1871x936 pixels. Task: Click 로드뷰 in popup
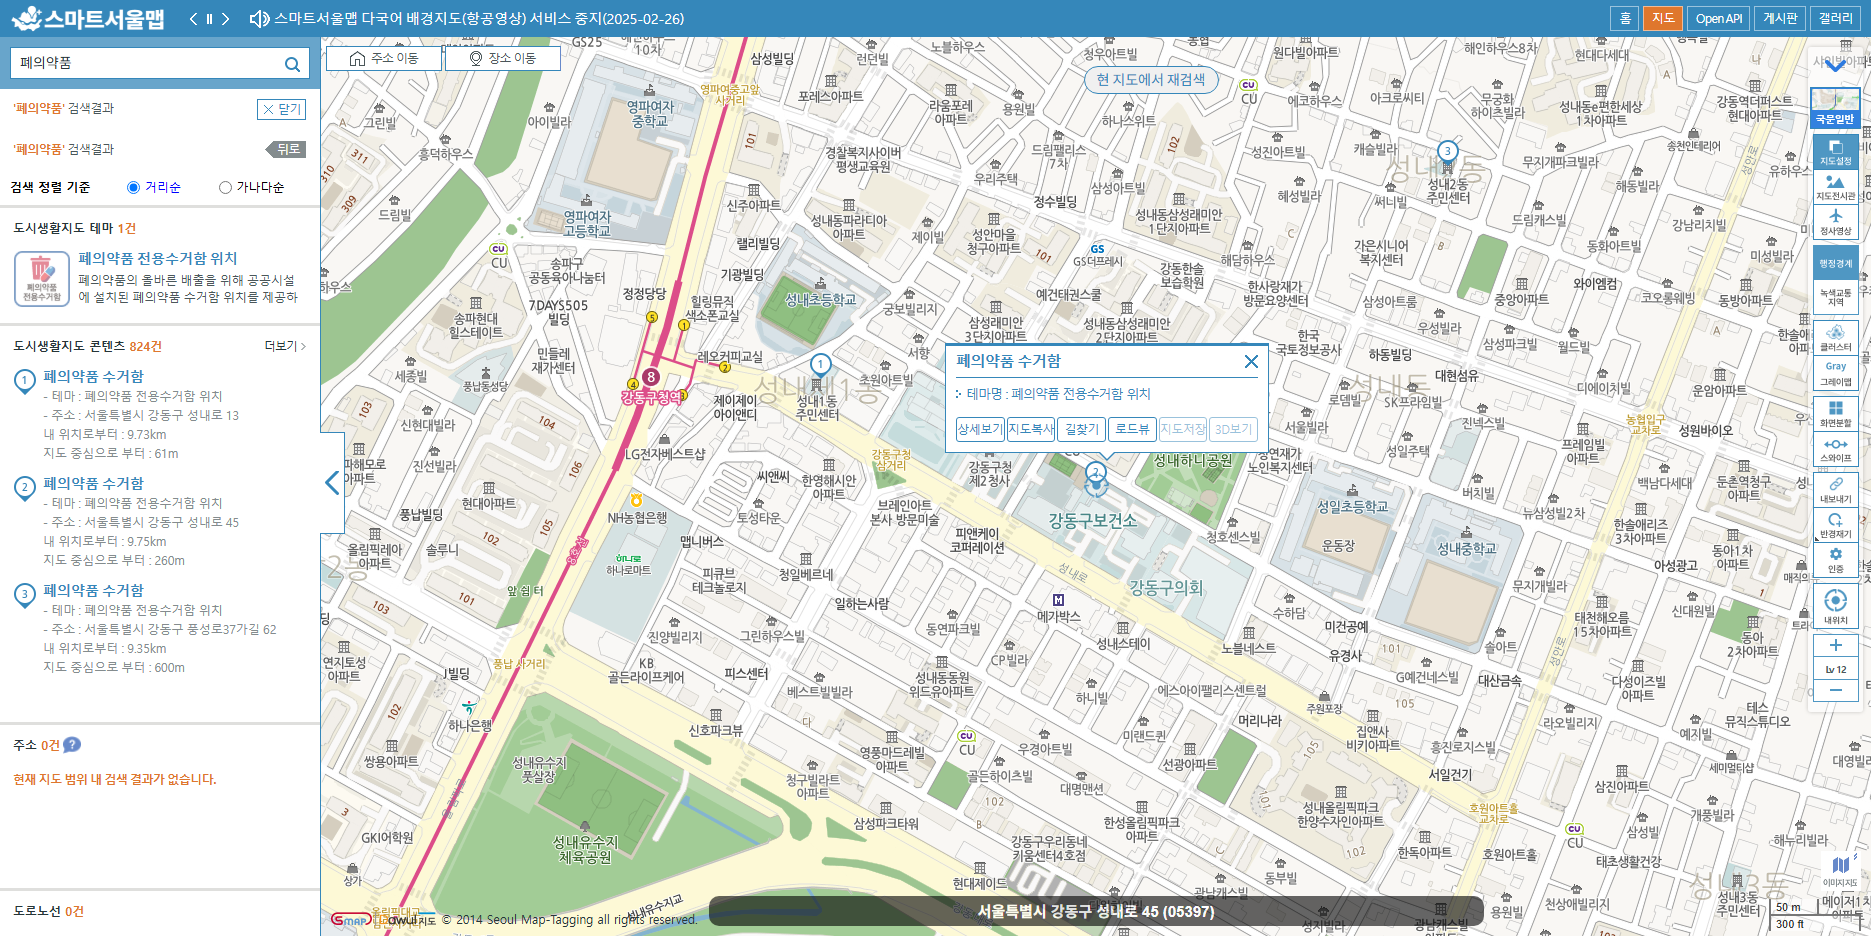tap(1132, 429)
